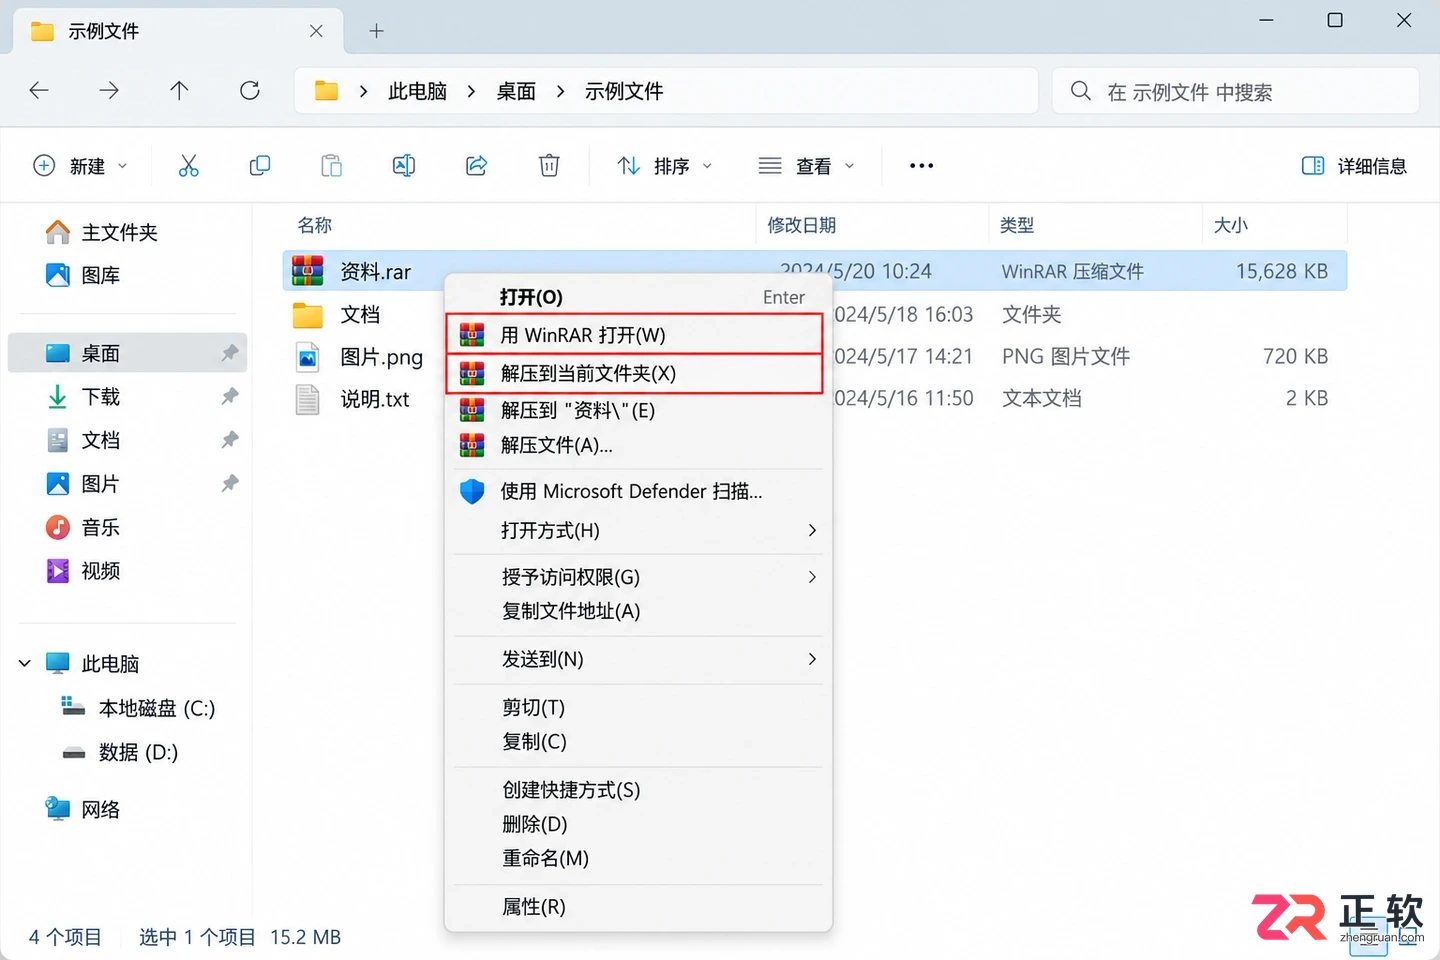Image resolution: width=1440 pixels, height=960 pixels.
Task: Click 桌面 in the address breadcrumb
Action: point(516,91)
